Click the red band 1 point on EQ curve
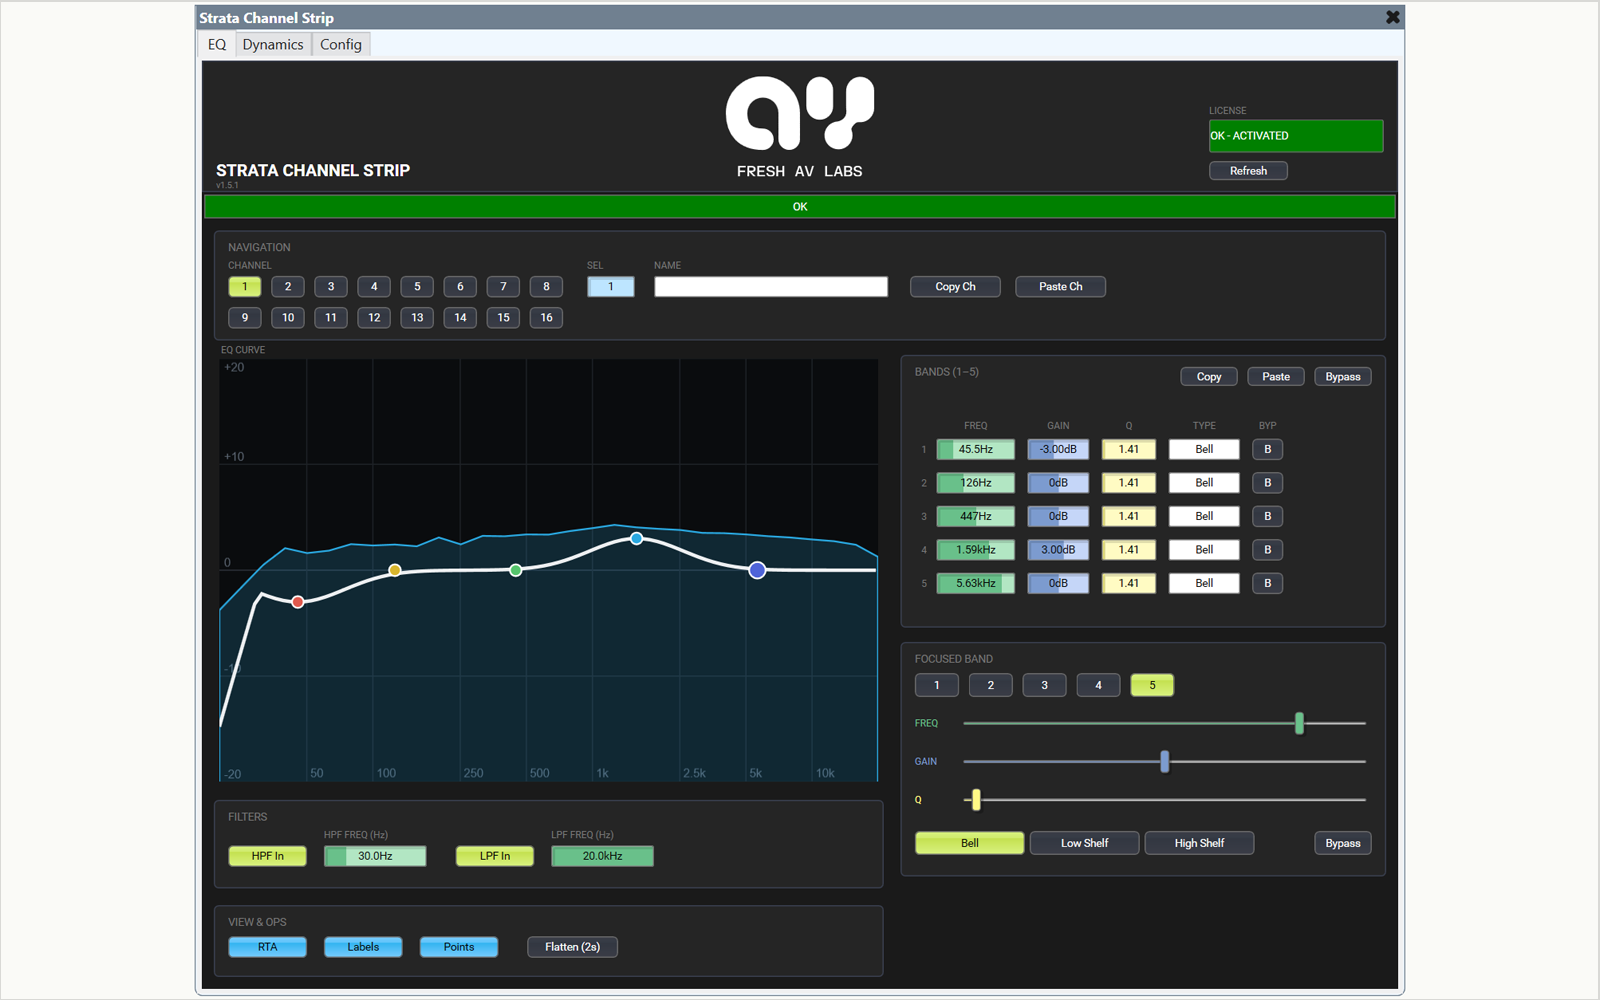The height and width of the screenshot is (1000, 1600). (x=298, y=602)
